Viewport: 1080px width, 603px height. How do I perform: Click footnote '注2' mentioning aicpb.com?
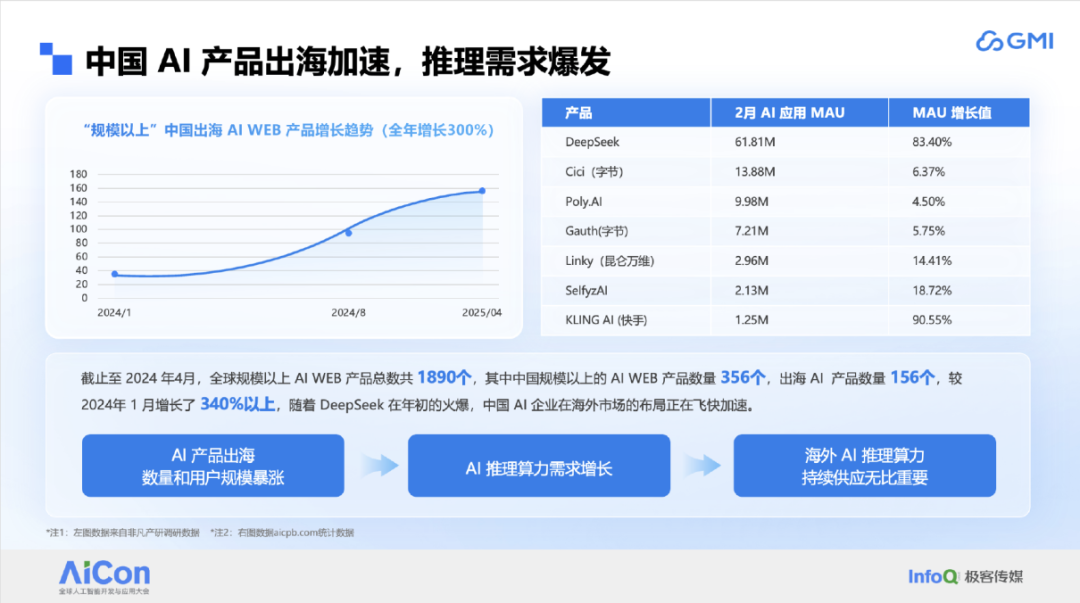[x=282, y=533]
